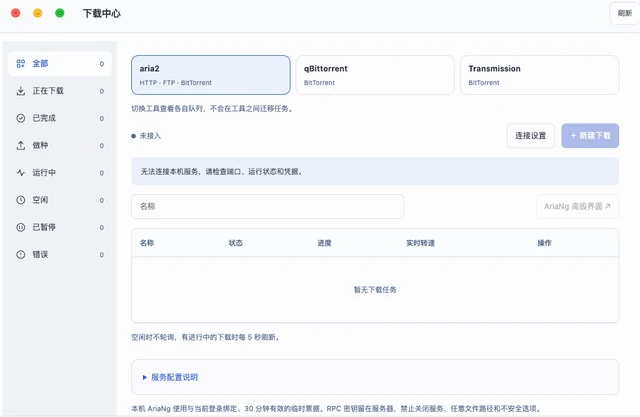Click the 实时转速 column header
The width and height of the screenshot is (640, 417).
(x=420, y=243)
